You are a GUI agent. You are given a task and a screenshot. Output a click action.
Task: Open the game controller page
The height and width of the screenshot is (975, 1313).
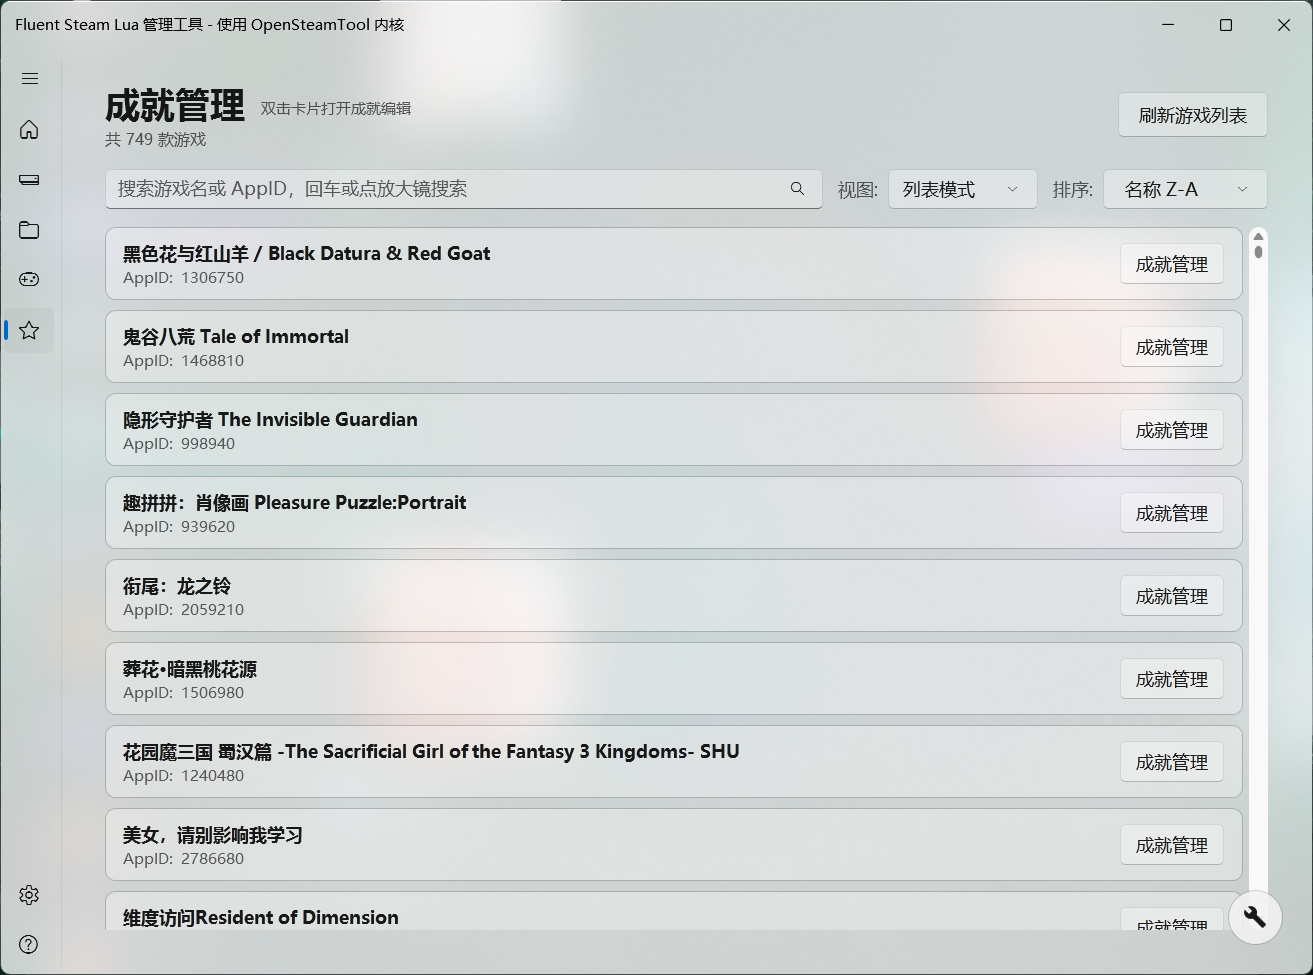29,280
